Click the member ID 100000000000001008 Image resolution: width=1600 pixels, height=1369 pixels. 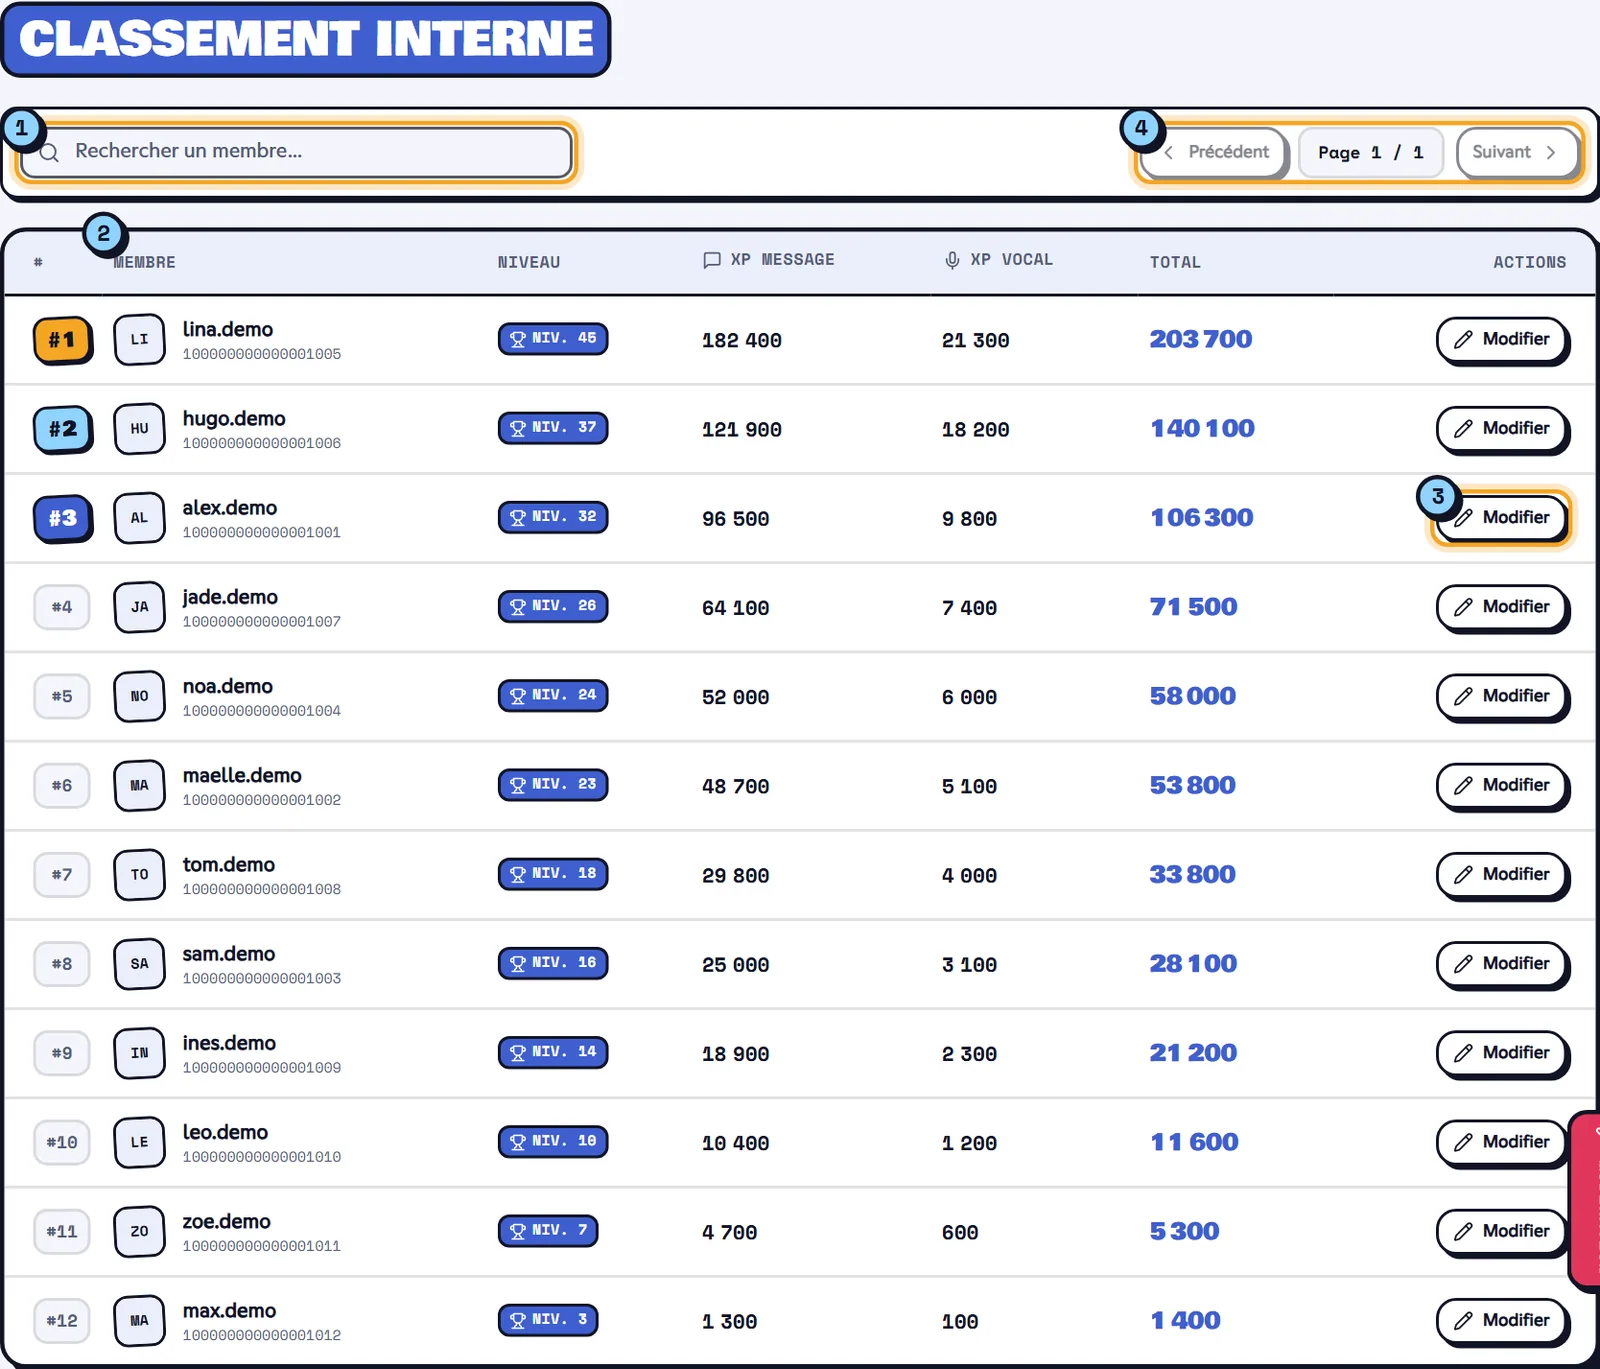[x=262, y=889]
